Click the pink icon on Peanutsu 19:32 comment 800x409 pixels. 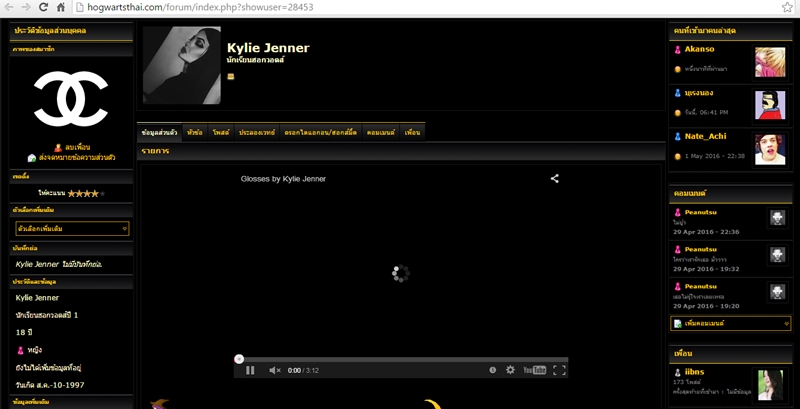point(678,249)
